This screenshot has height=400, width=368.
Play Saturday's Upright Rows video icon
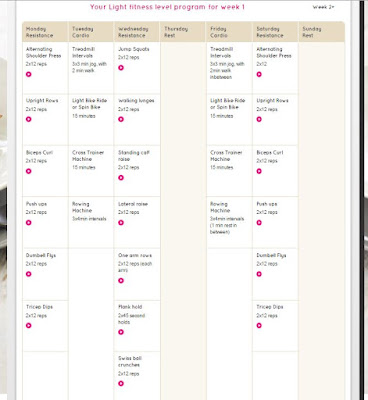coord(259,119)
